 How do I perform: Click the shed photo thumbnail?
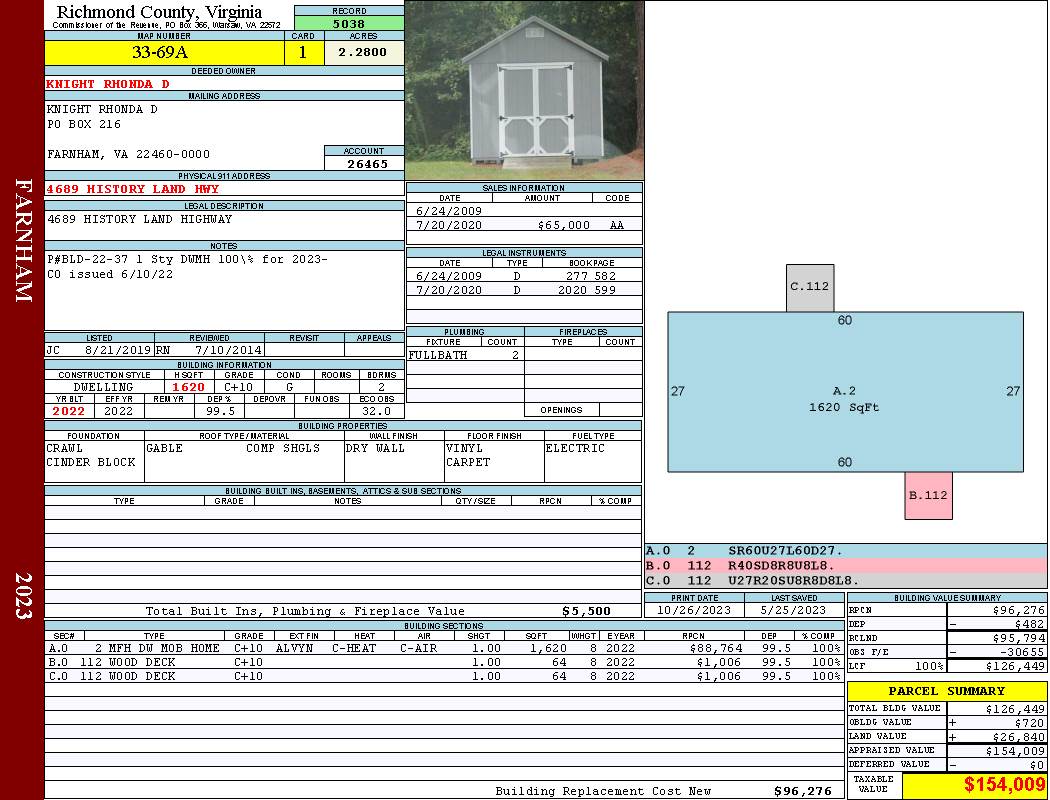(x=524, y=90)
